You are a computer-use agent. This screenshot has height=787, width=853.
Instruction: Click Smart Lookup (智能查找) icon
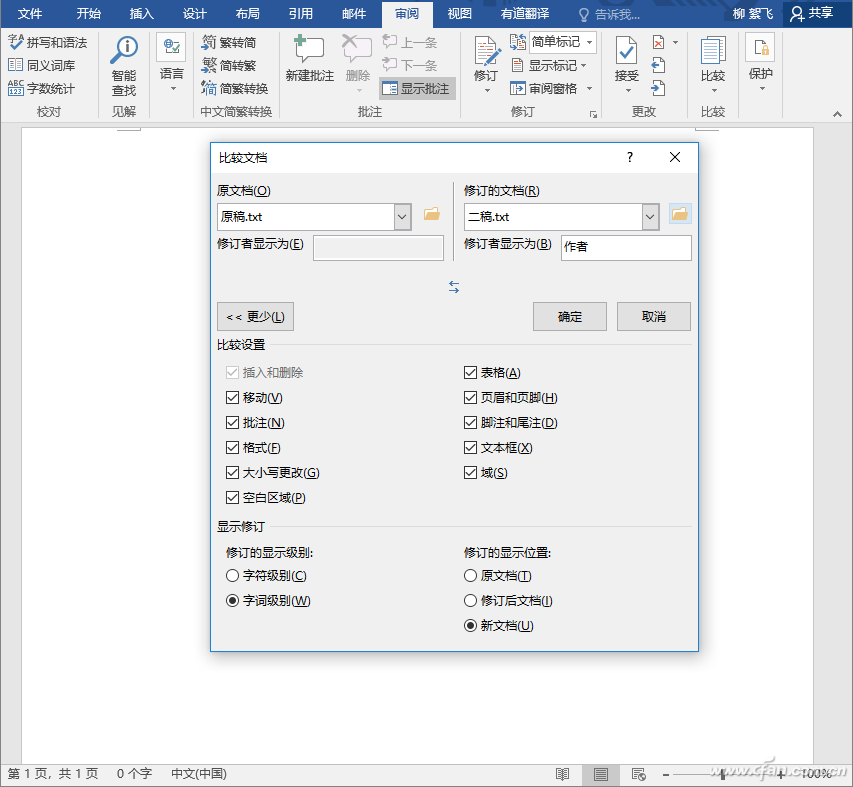point(124,51)
